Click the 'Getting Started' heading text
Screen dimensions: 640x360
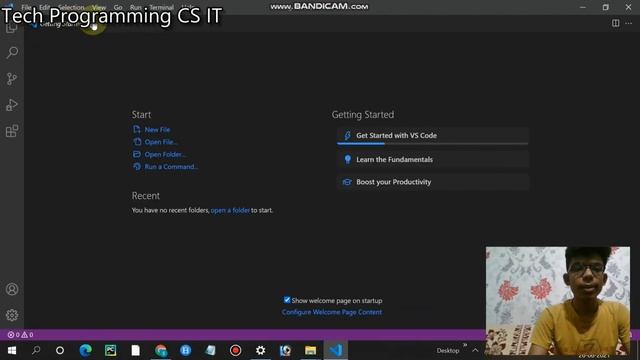[x=362, y=115]
